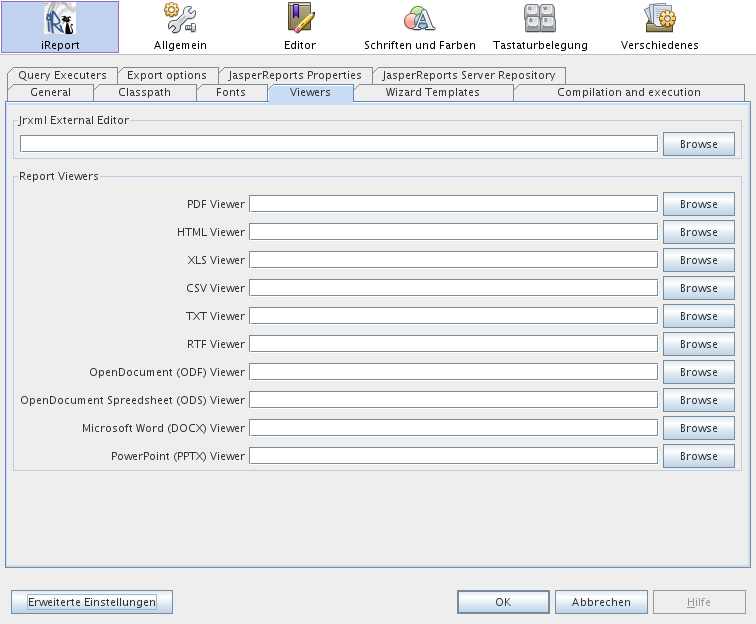
Task: Select the Editor options category
Action: (x=300, y=27)
